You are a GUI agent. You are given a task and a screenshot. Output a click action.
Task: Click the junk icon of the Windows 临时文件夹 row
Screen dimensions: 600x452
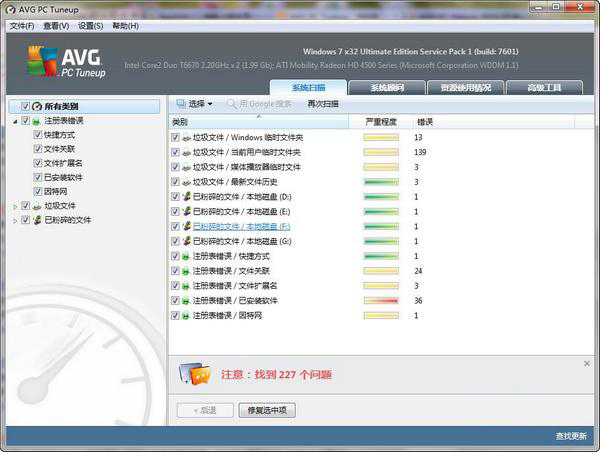point(186,137)
